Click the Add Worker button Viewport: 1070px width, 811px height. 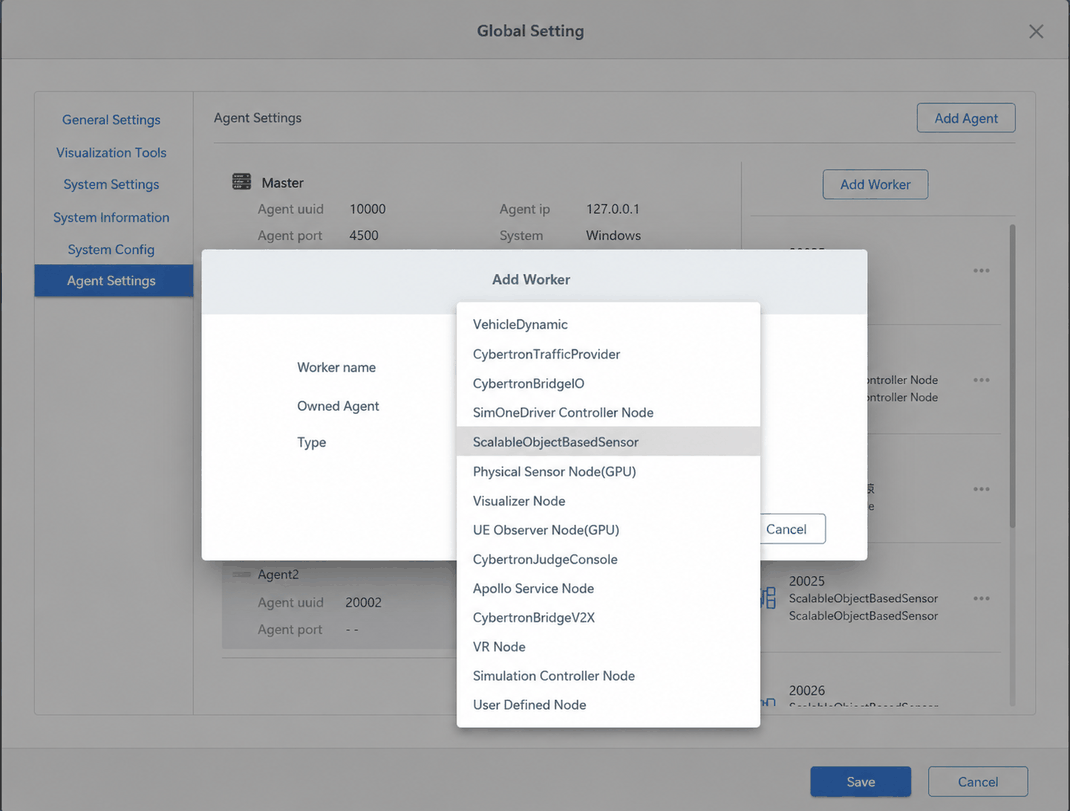click(x=875, y=184)
